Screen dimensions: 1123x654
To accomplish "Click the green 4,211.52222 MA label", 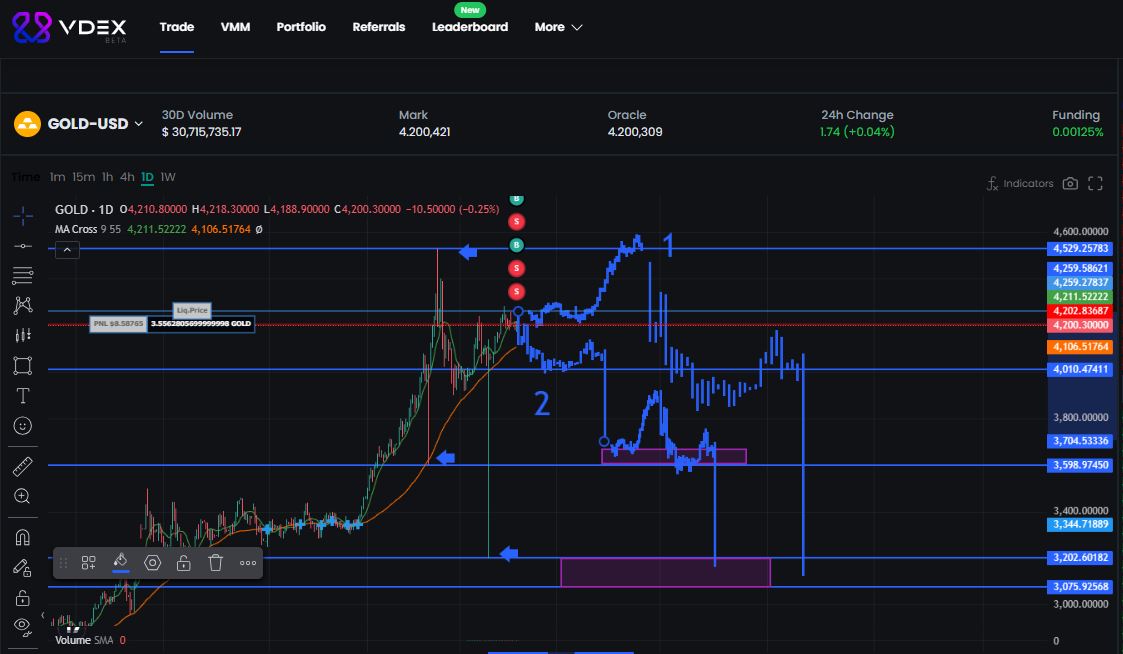I will [1080, 297].
